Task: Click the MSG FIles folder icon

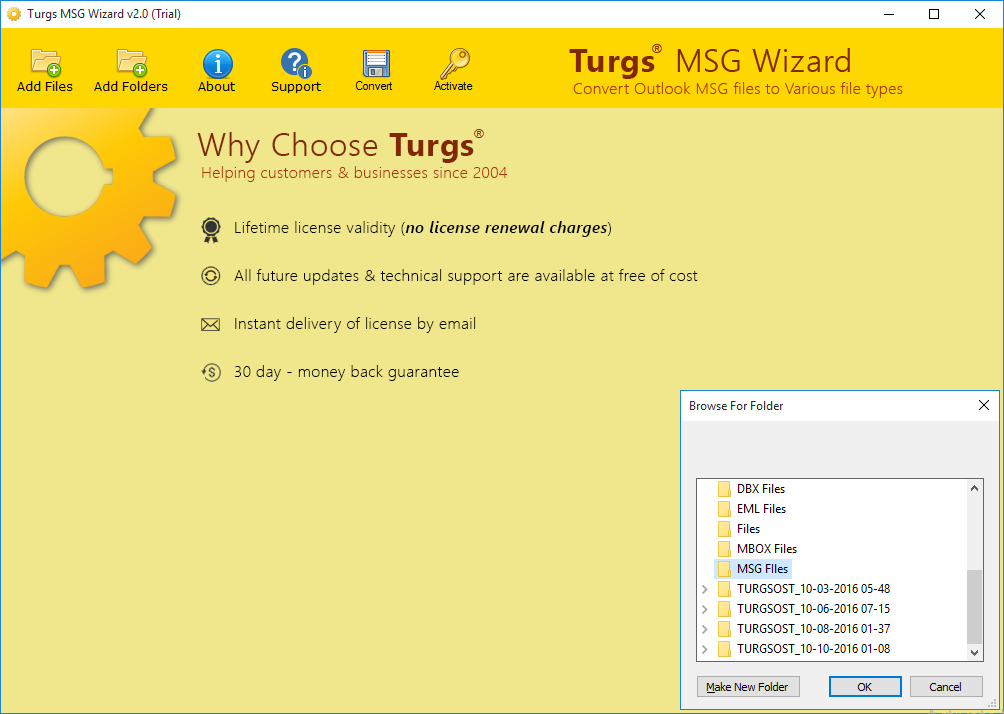Action: coord(724,569)
